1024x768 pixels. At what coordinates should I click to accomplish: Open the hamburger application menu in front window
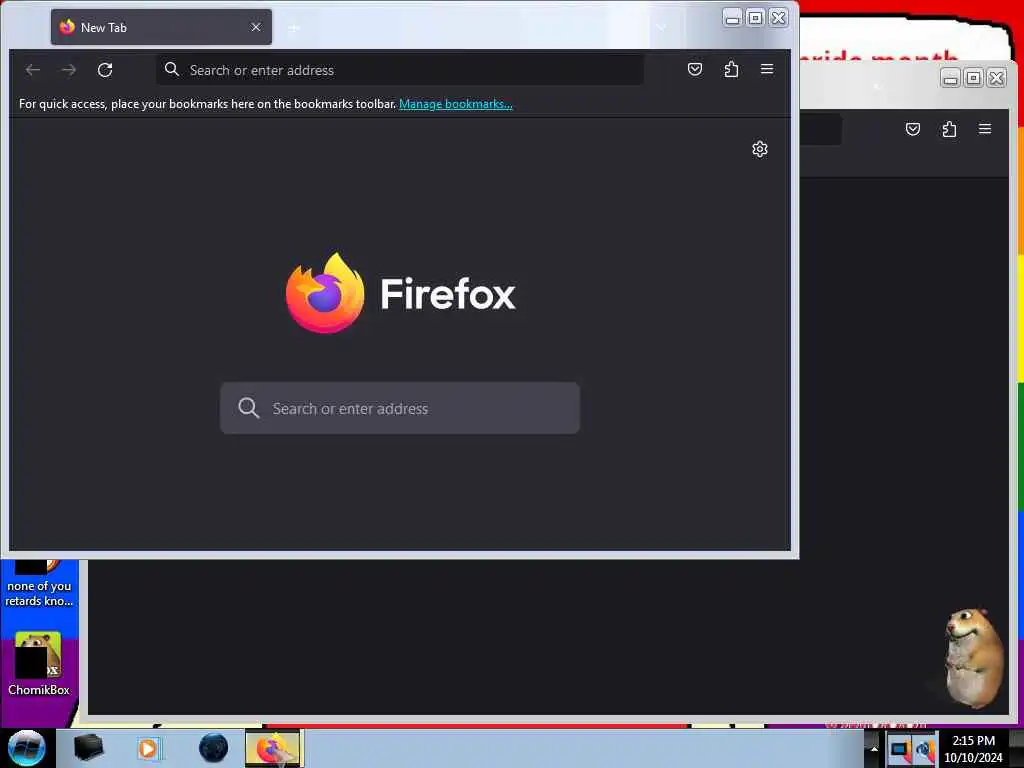(x=767, y=69)
